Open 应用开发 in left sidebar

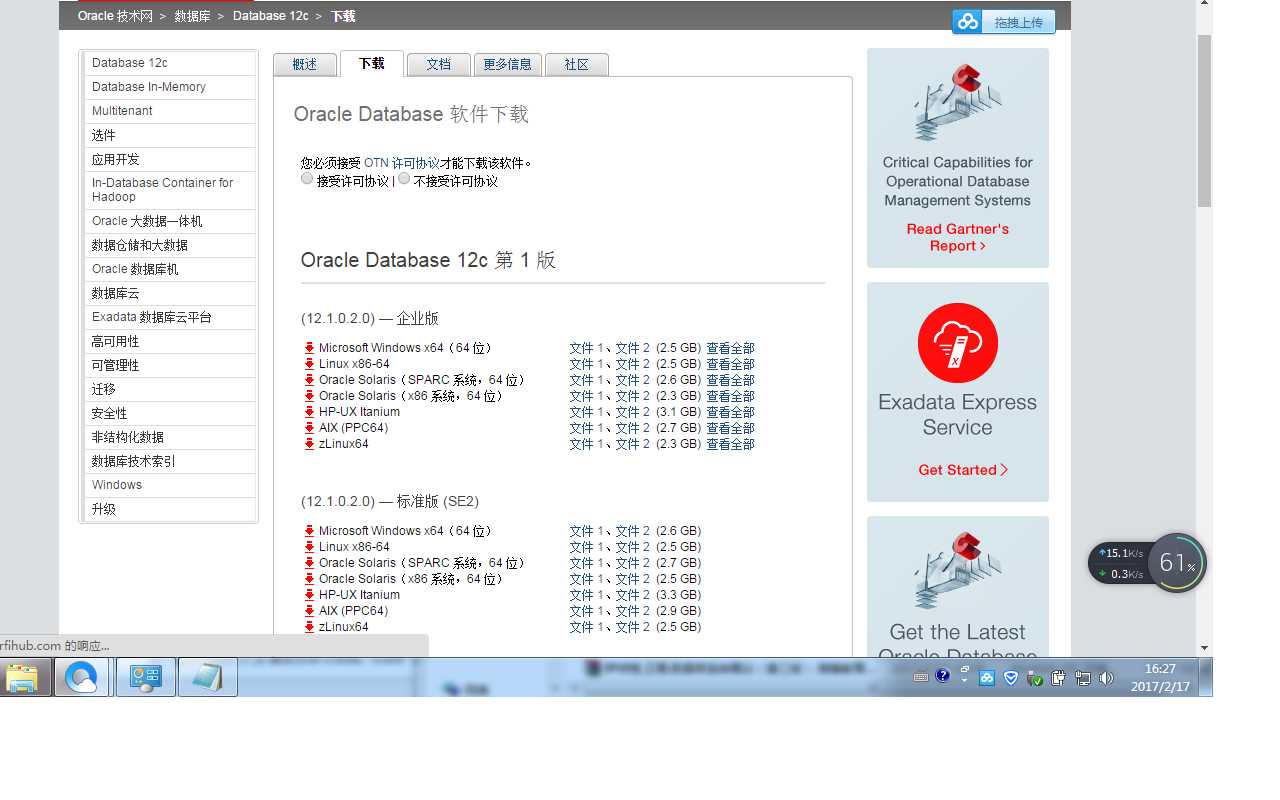coord(170,159)
